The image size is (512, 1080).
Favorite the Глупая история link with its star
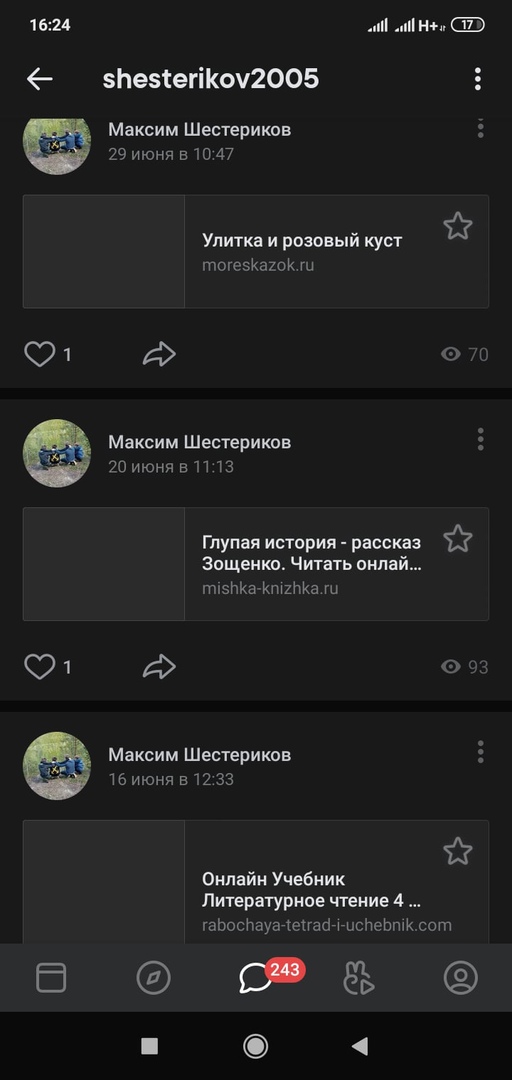458,539
